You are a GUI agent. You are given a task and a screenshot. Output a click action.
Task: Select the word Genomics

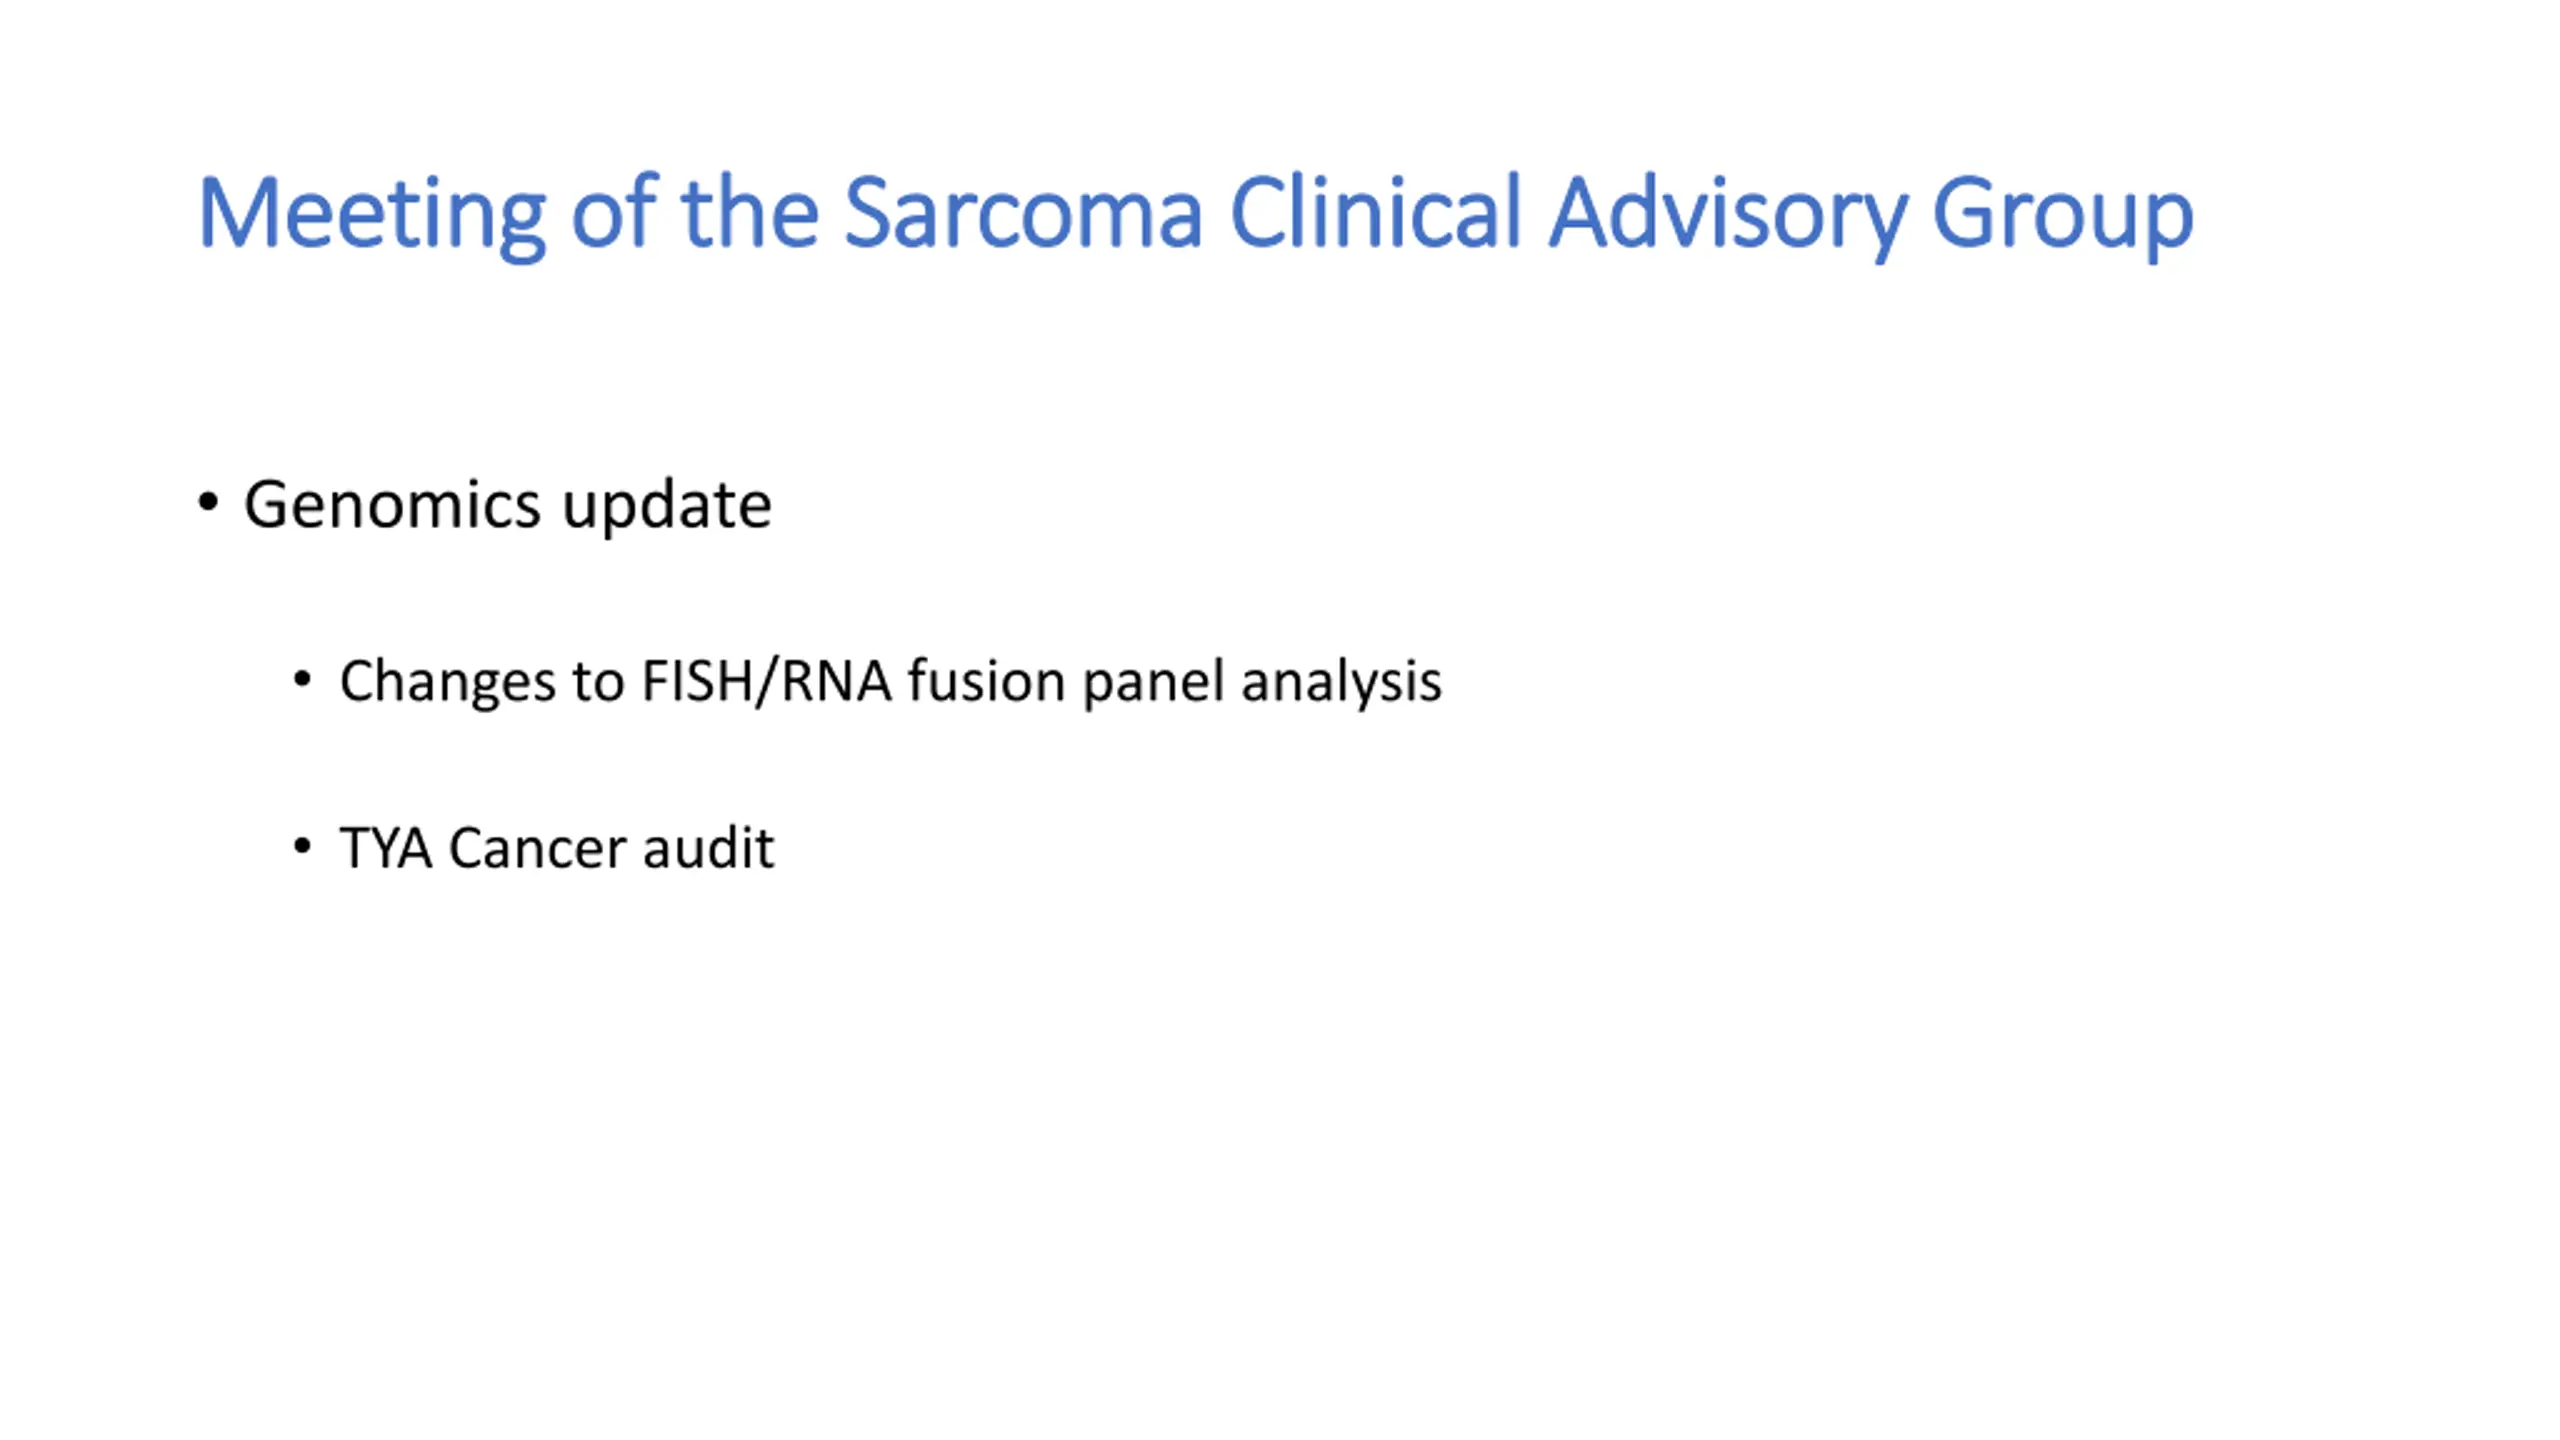tap(393, 503)
